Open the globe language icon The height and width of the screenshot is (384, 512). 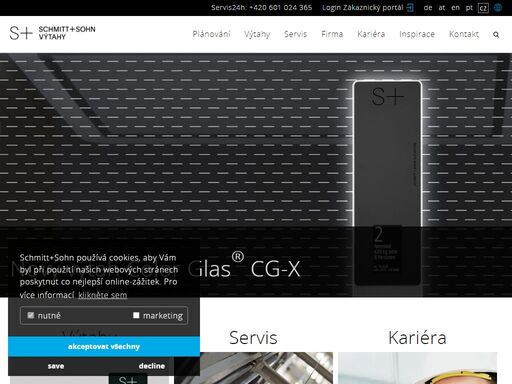pos(498,8)
